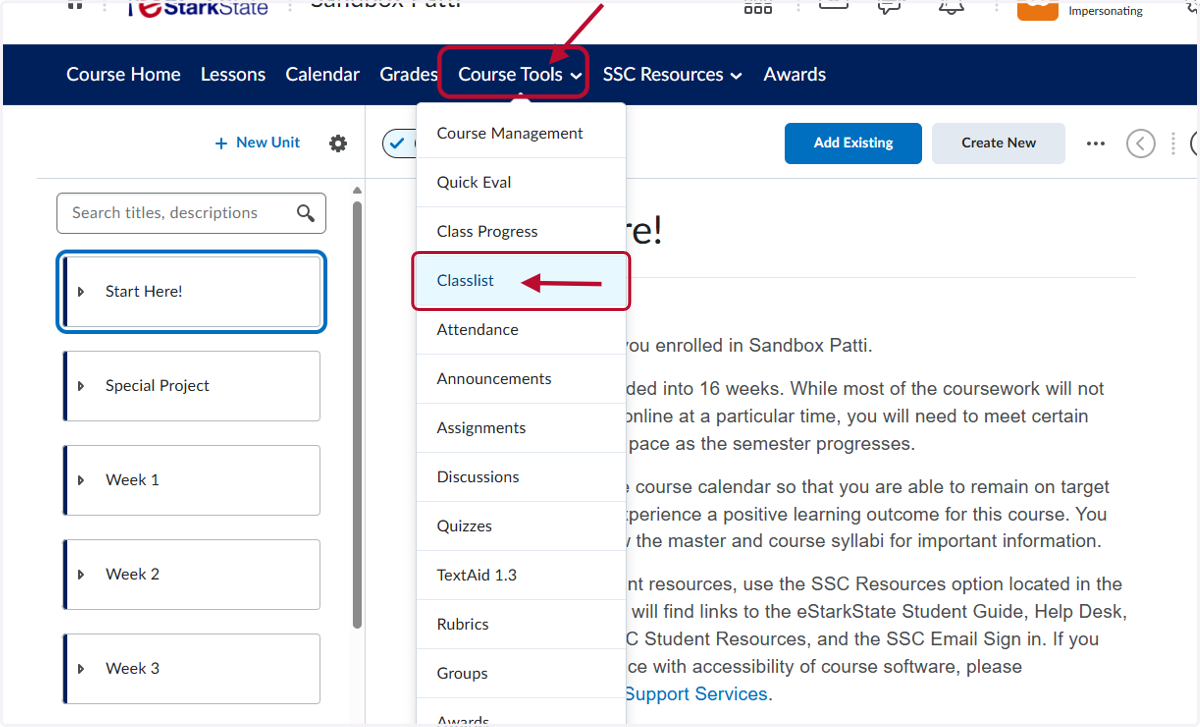This screenshot has width=1200, height=727.
Task: Choose Classlist in Course Tools menu
Action: [x=521, y=281]
